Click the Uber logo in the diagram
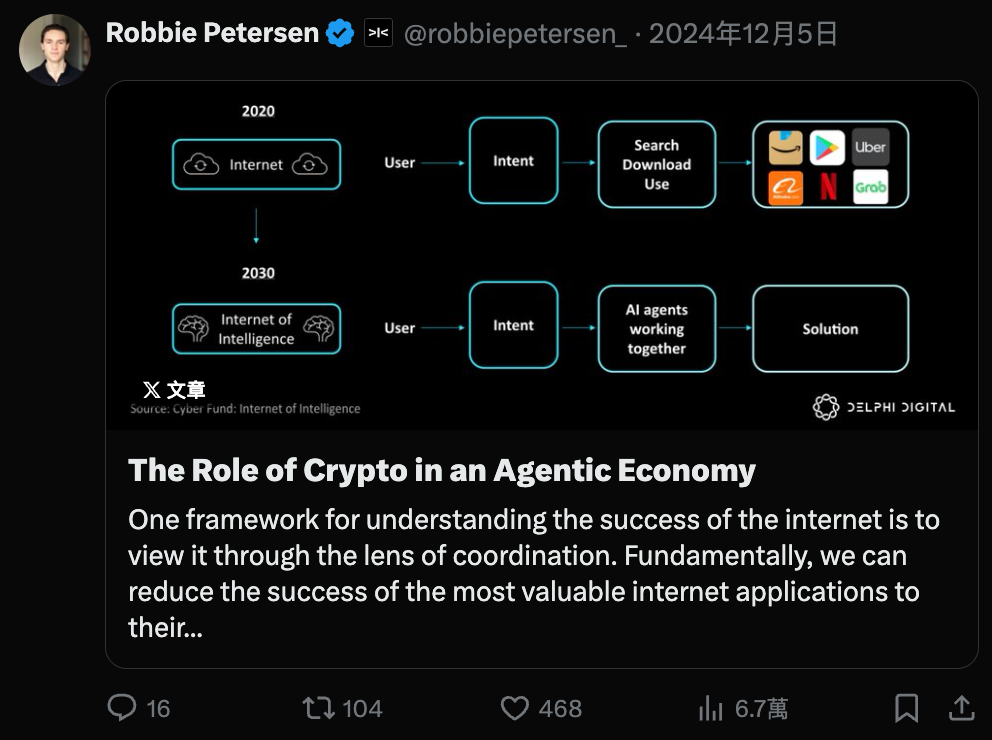This screenshot has width=992, height=740. pyautogui.click(x=870, y=147)
